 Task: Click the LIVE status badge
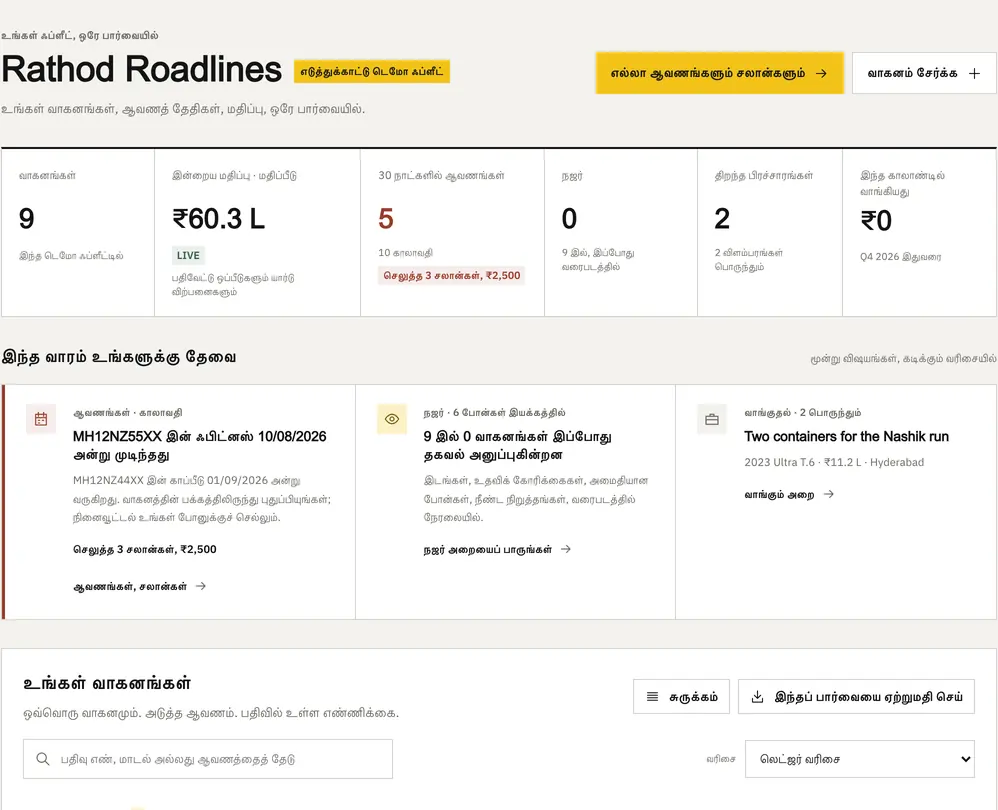pos(188,255)
